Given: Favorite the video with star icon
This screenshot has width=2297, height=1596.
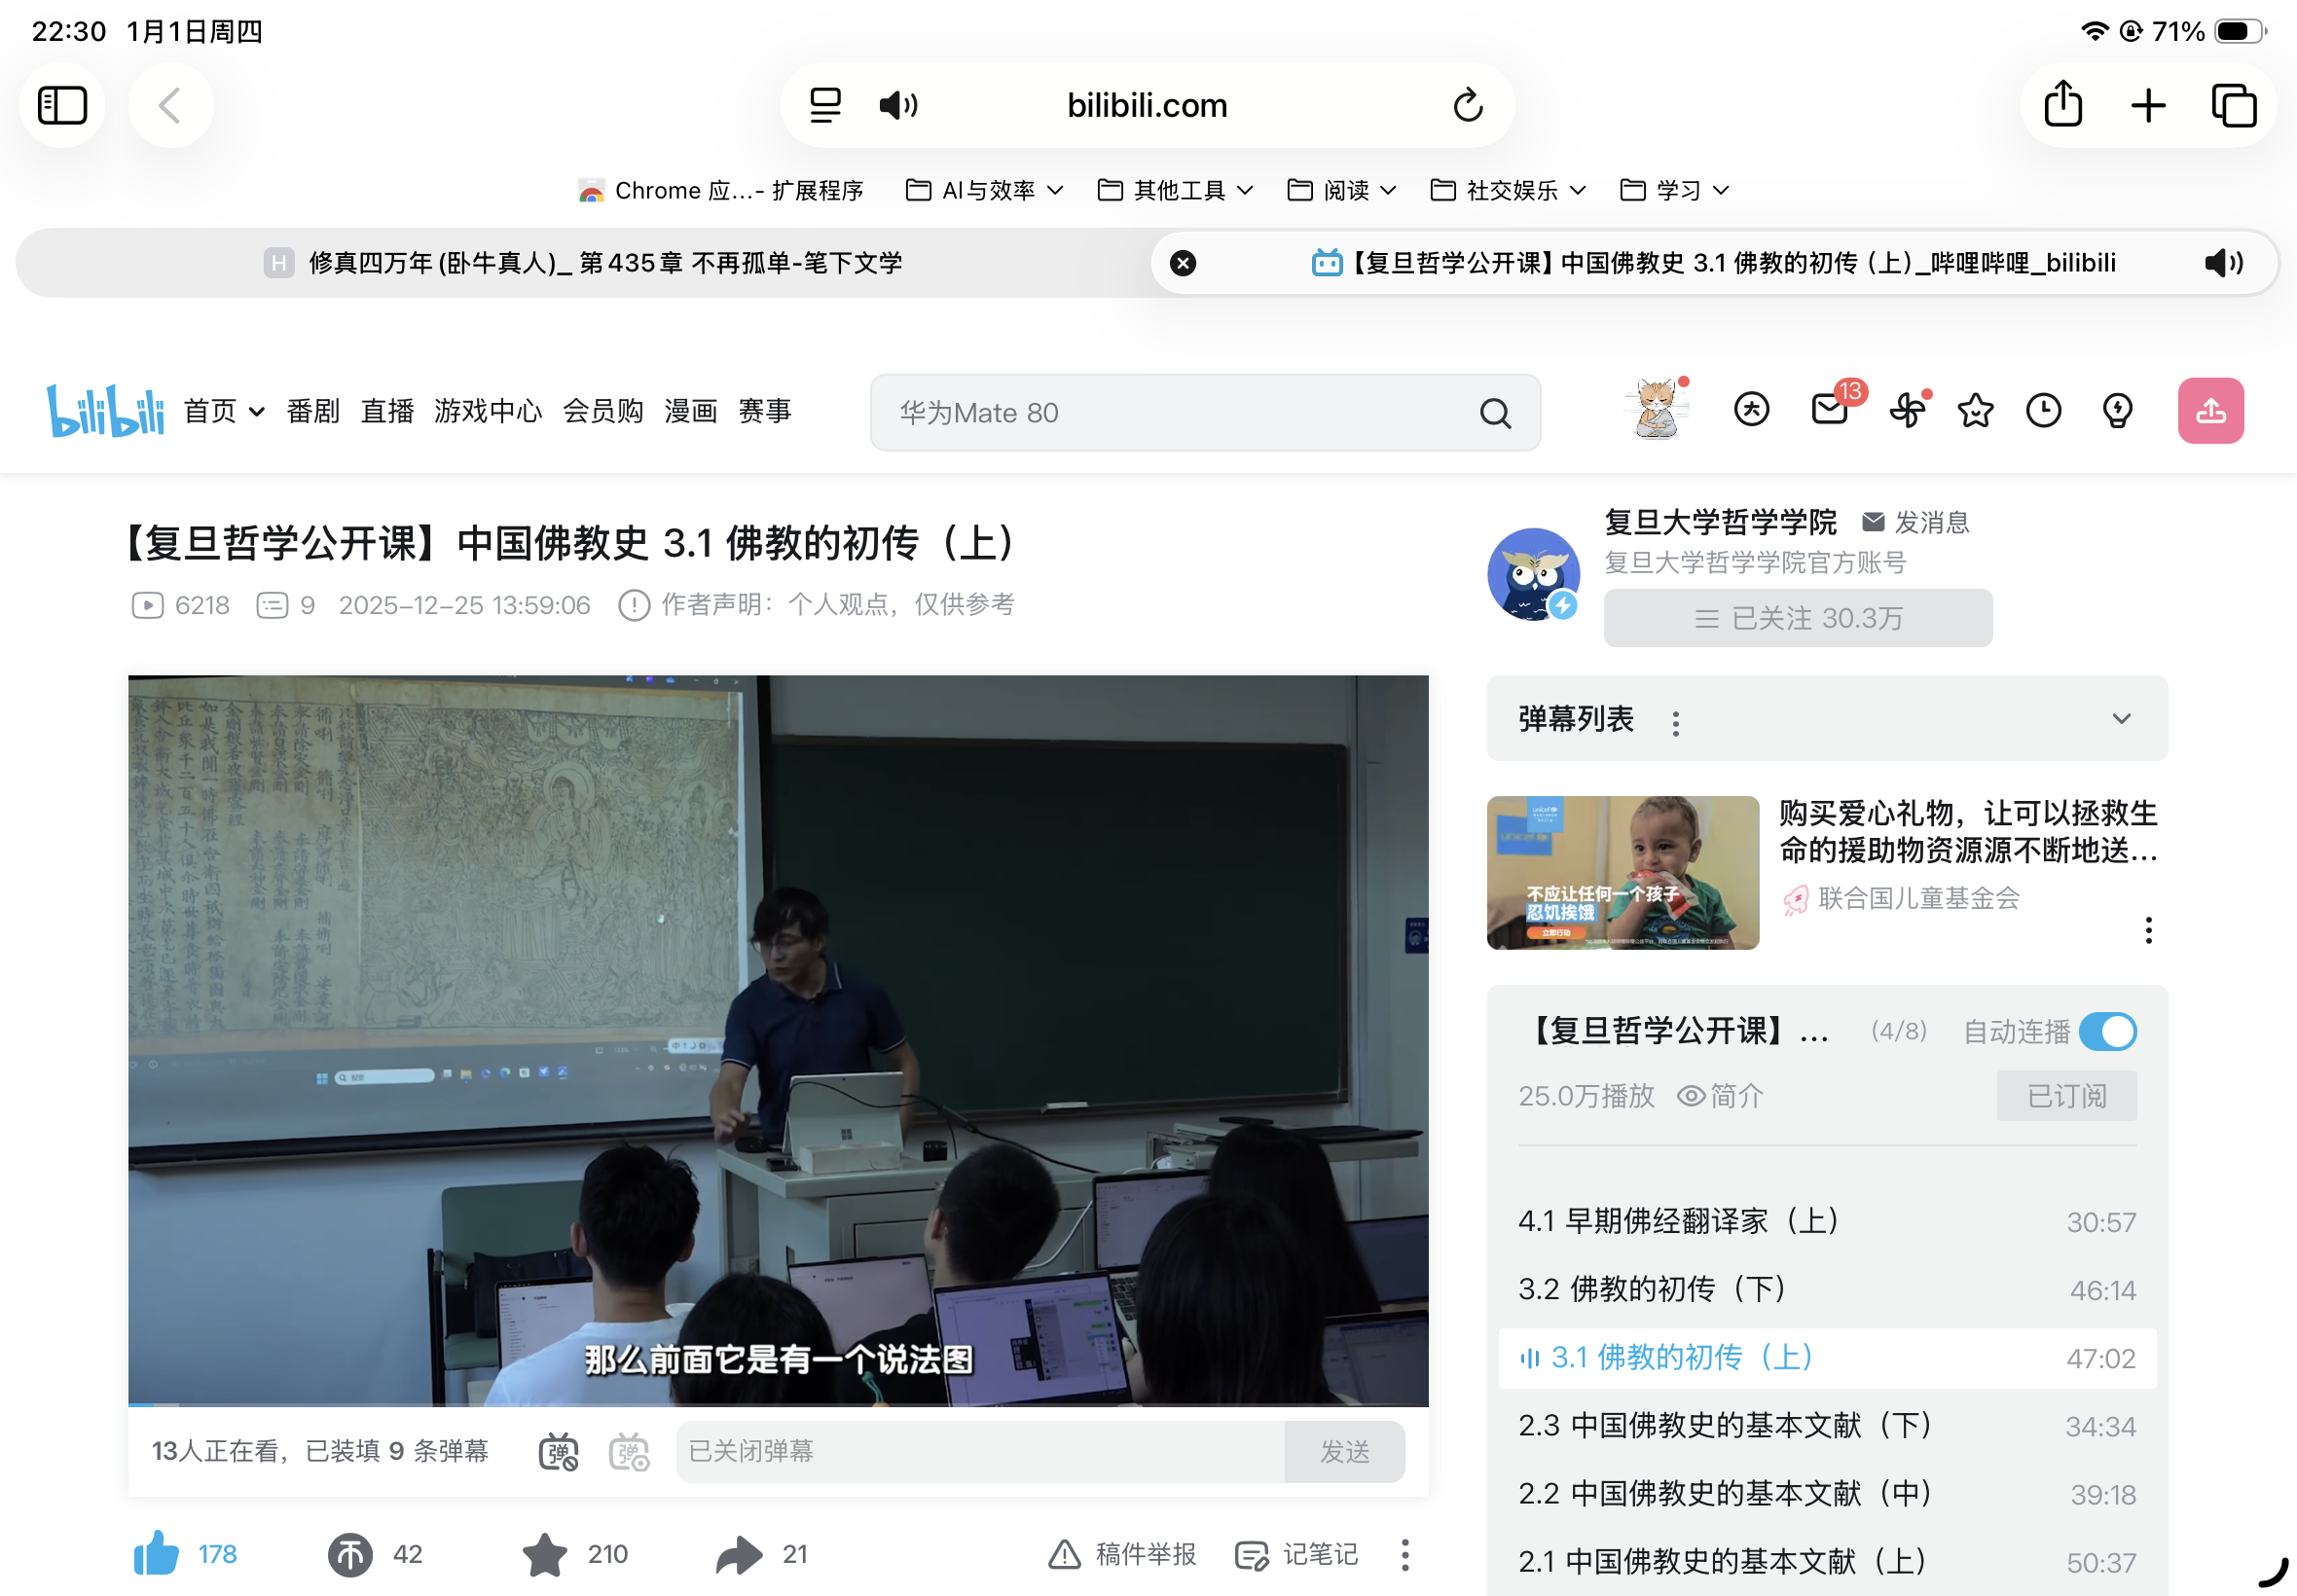Looking at the screenshot, I should [x=545, y=1554].
